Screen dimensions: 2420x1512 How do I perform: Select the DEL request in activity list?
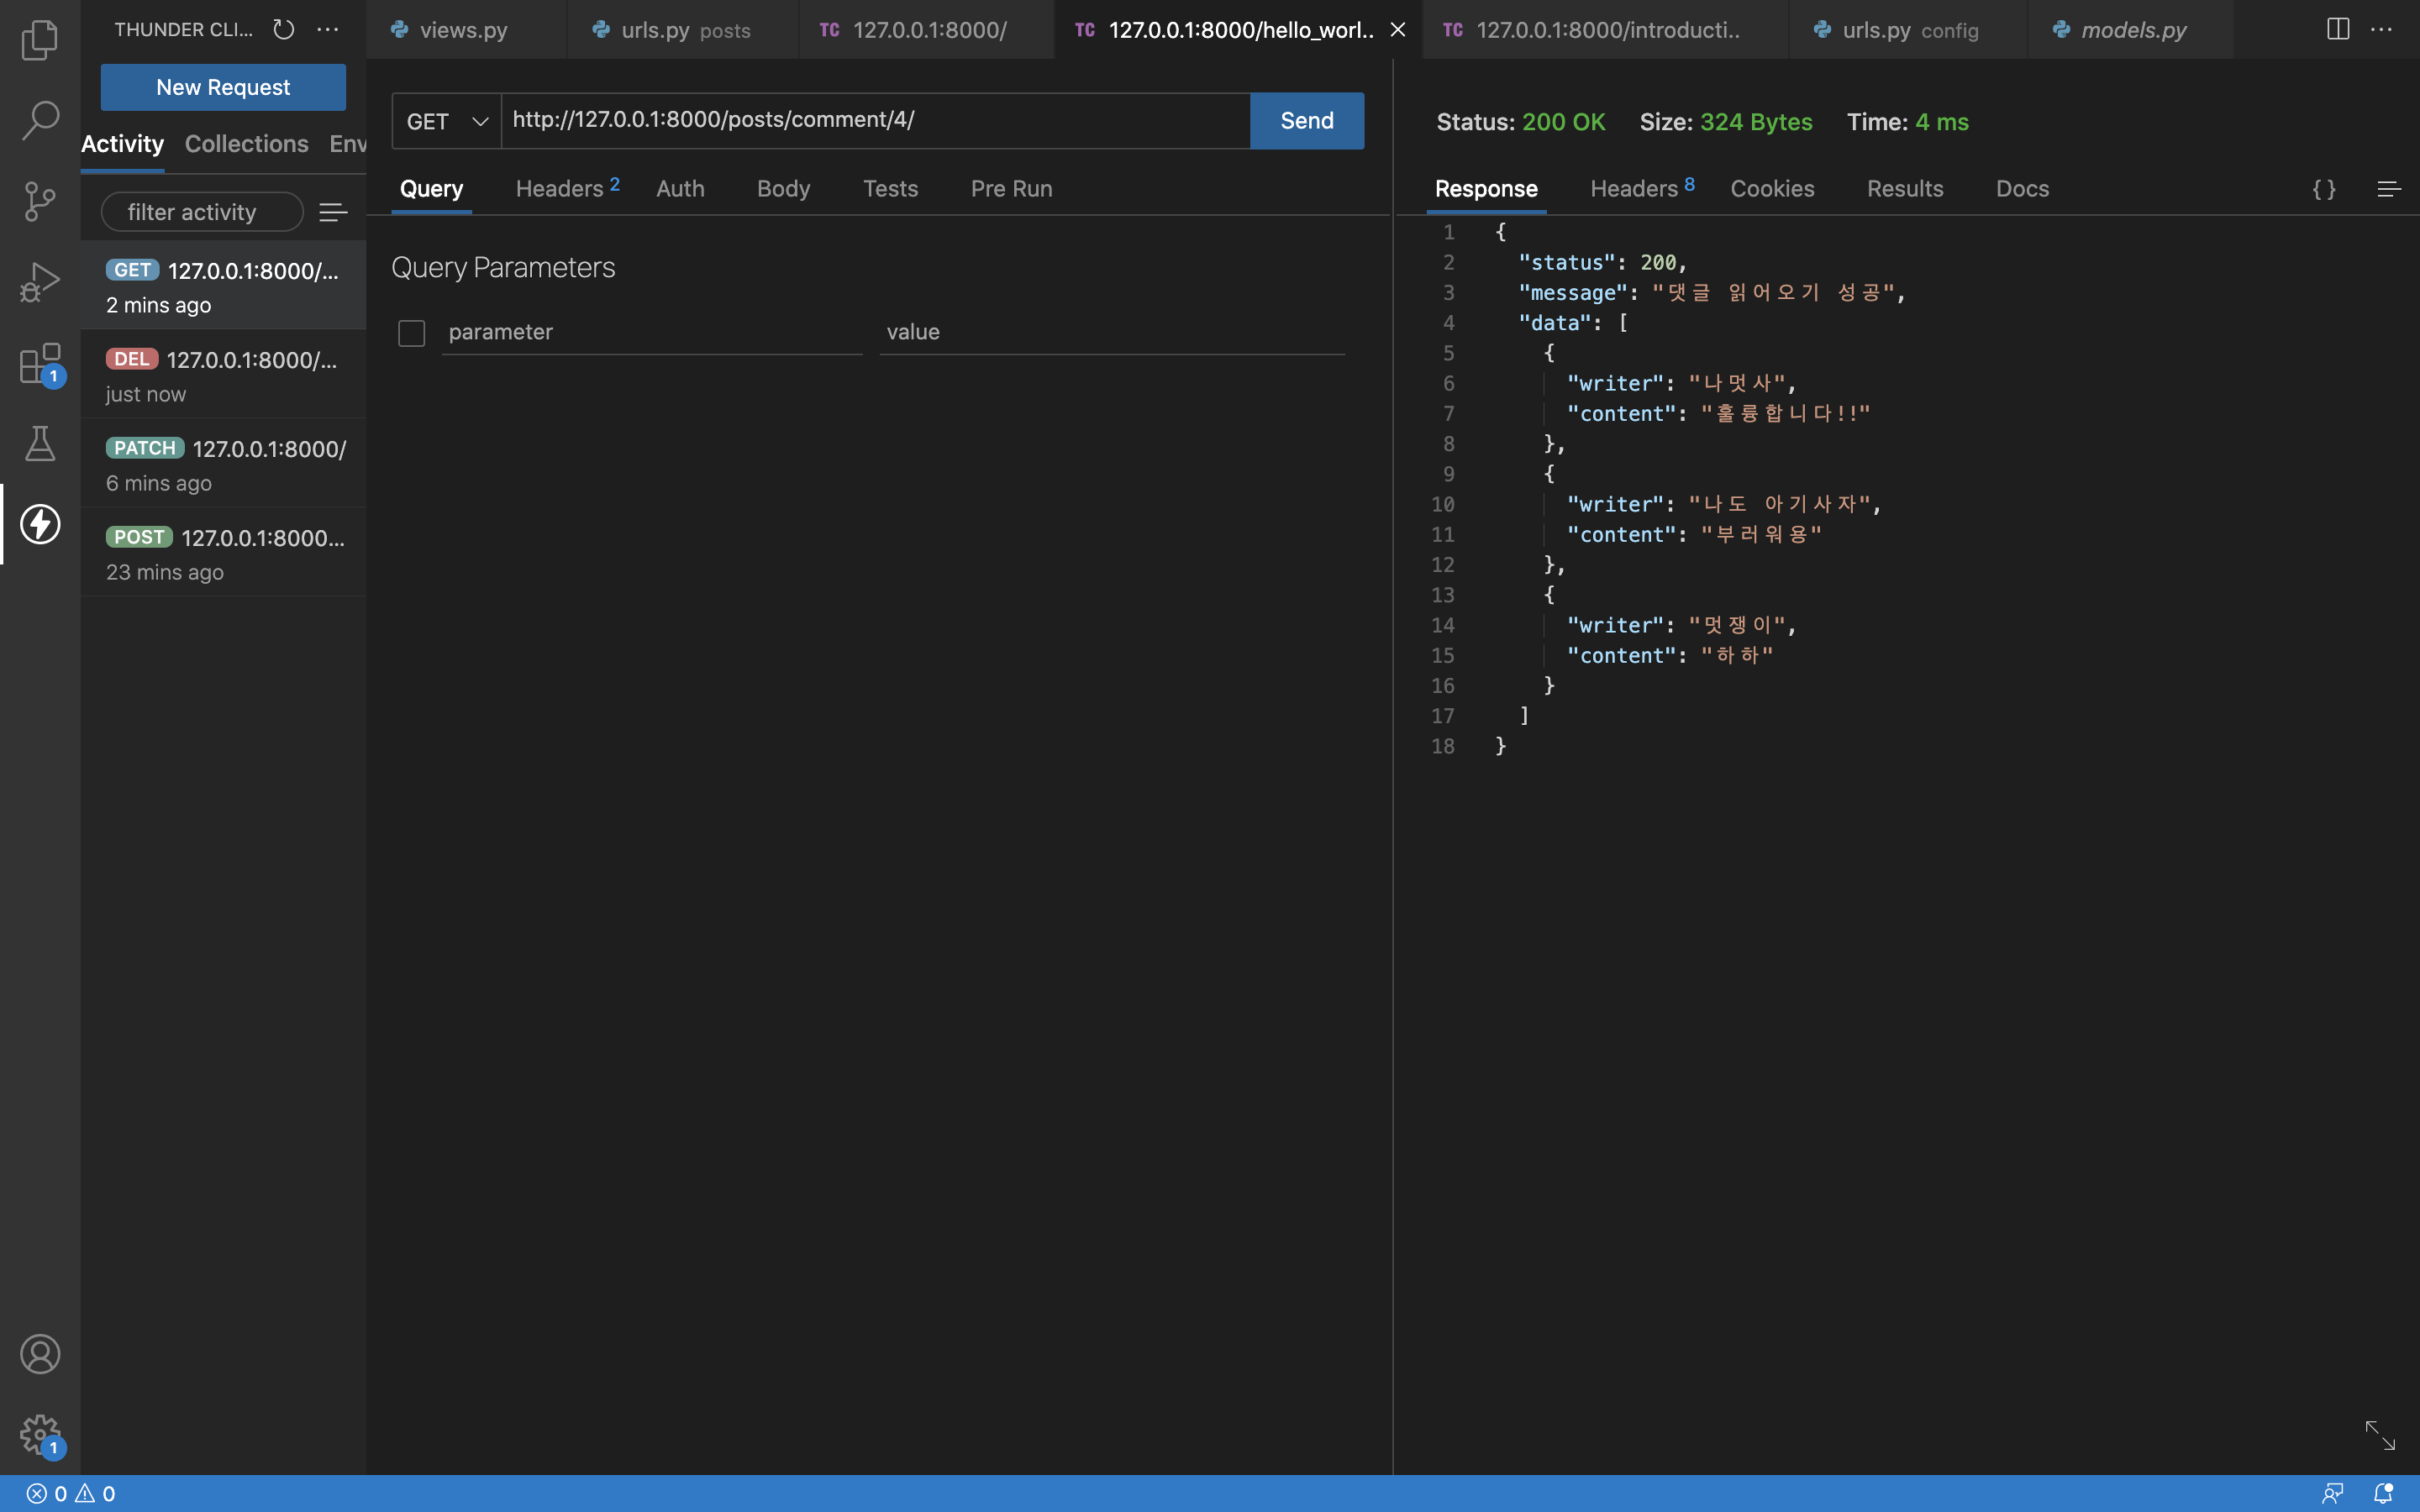click(224, 375)
